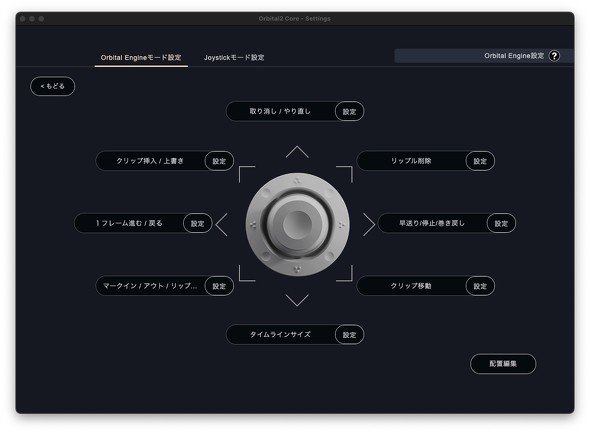
Task: Click 設定 next to クリップ移動
Action: click(x=480, y=286)
